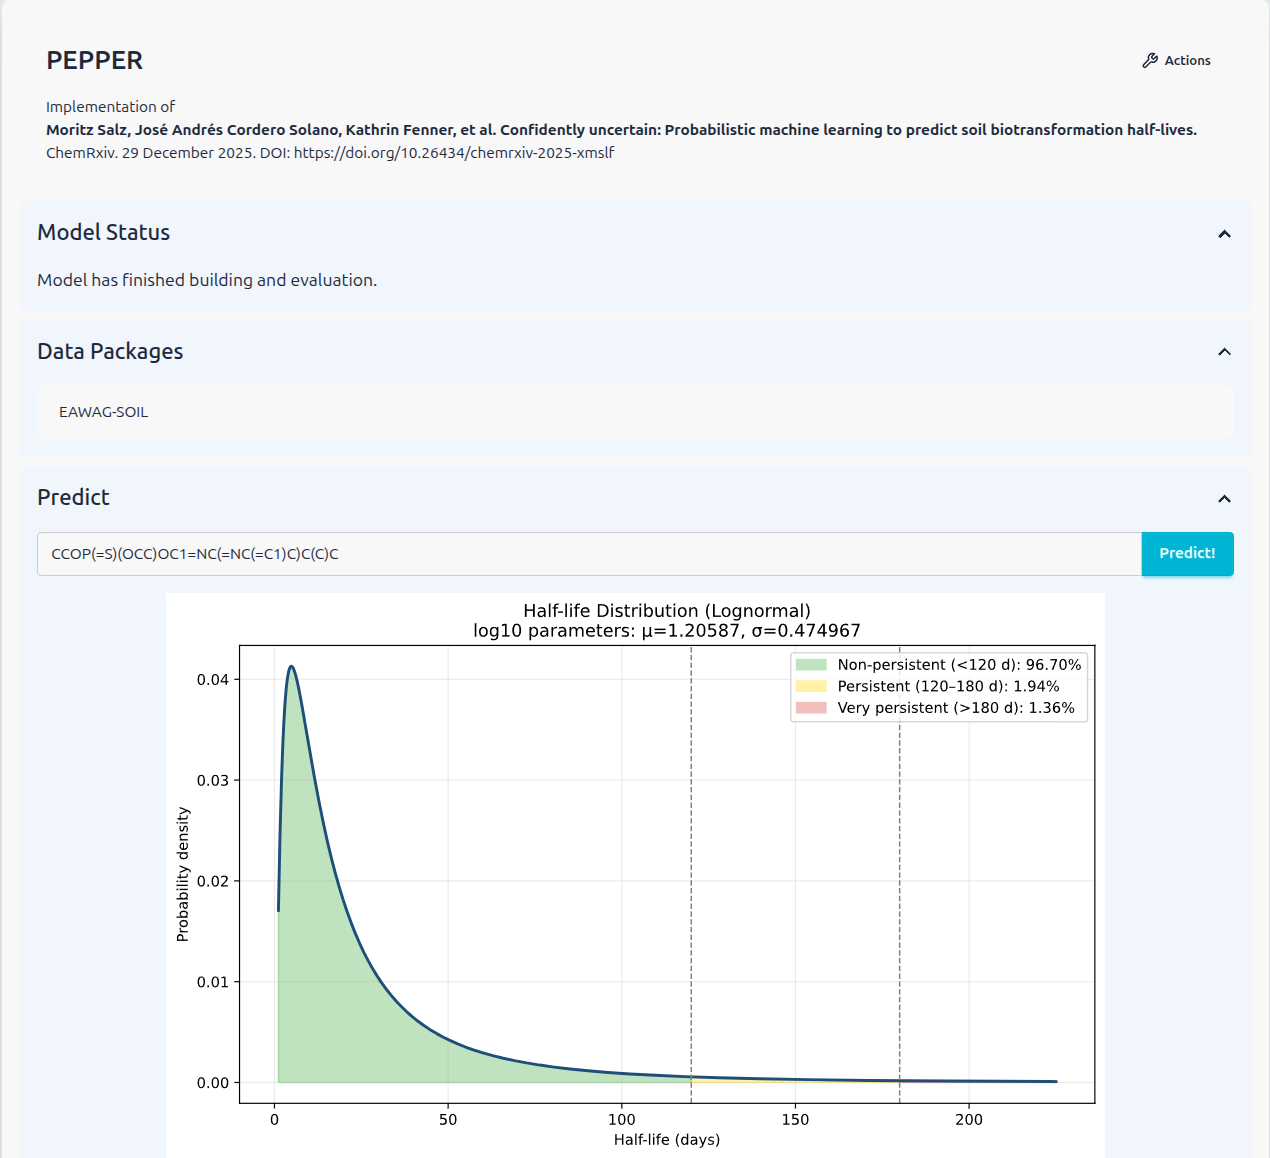The height and width of the screenshot is (1158, 1270).
Task: Collapse the Predict section chevron
Action: [1224, 499]
